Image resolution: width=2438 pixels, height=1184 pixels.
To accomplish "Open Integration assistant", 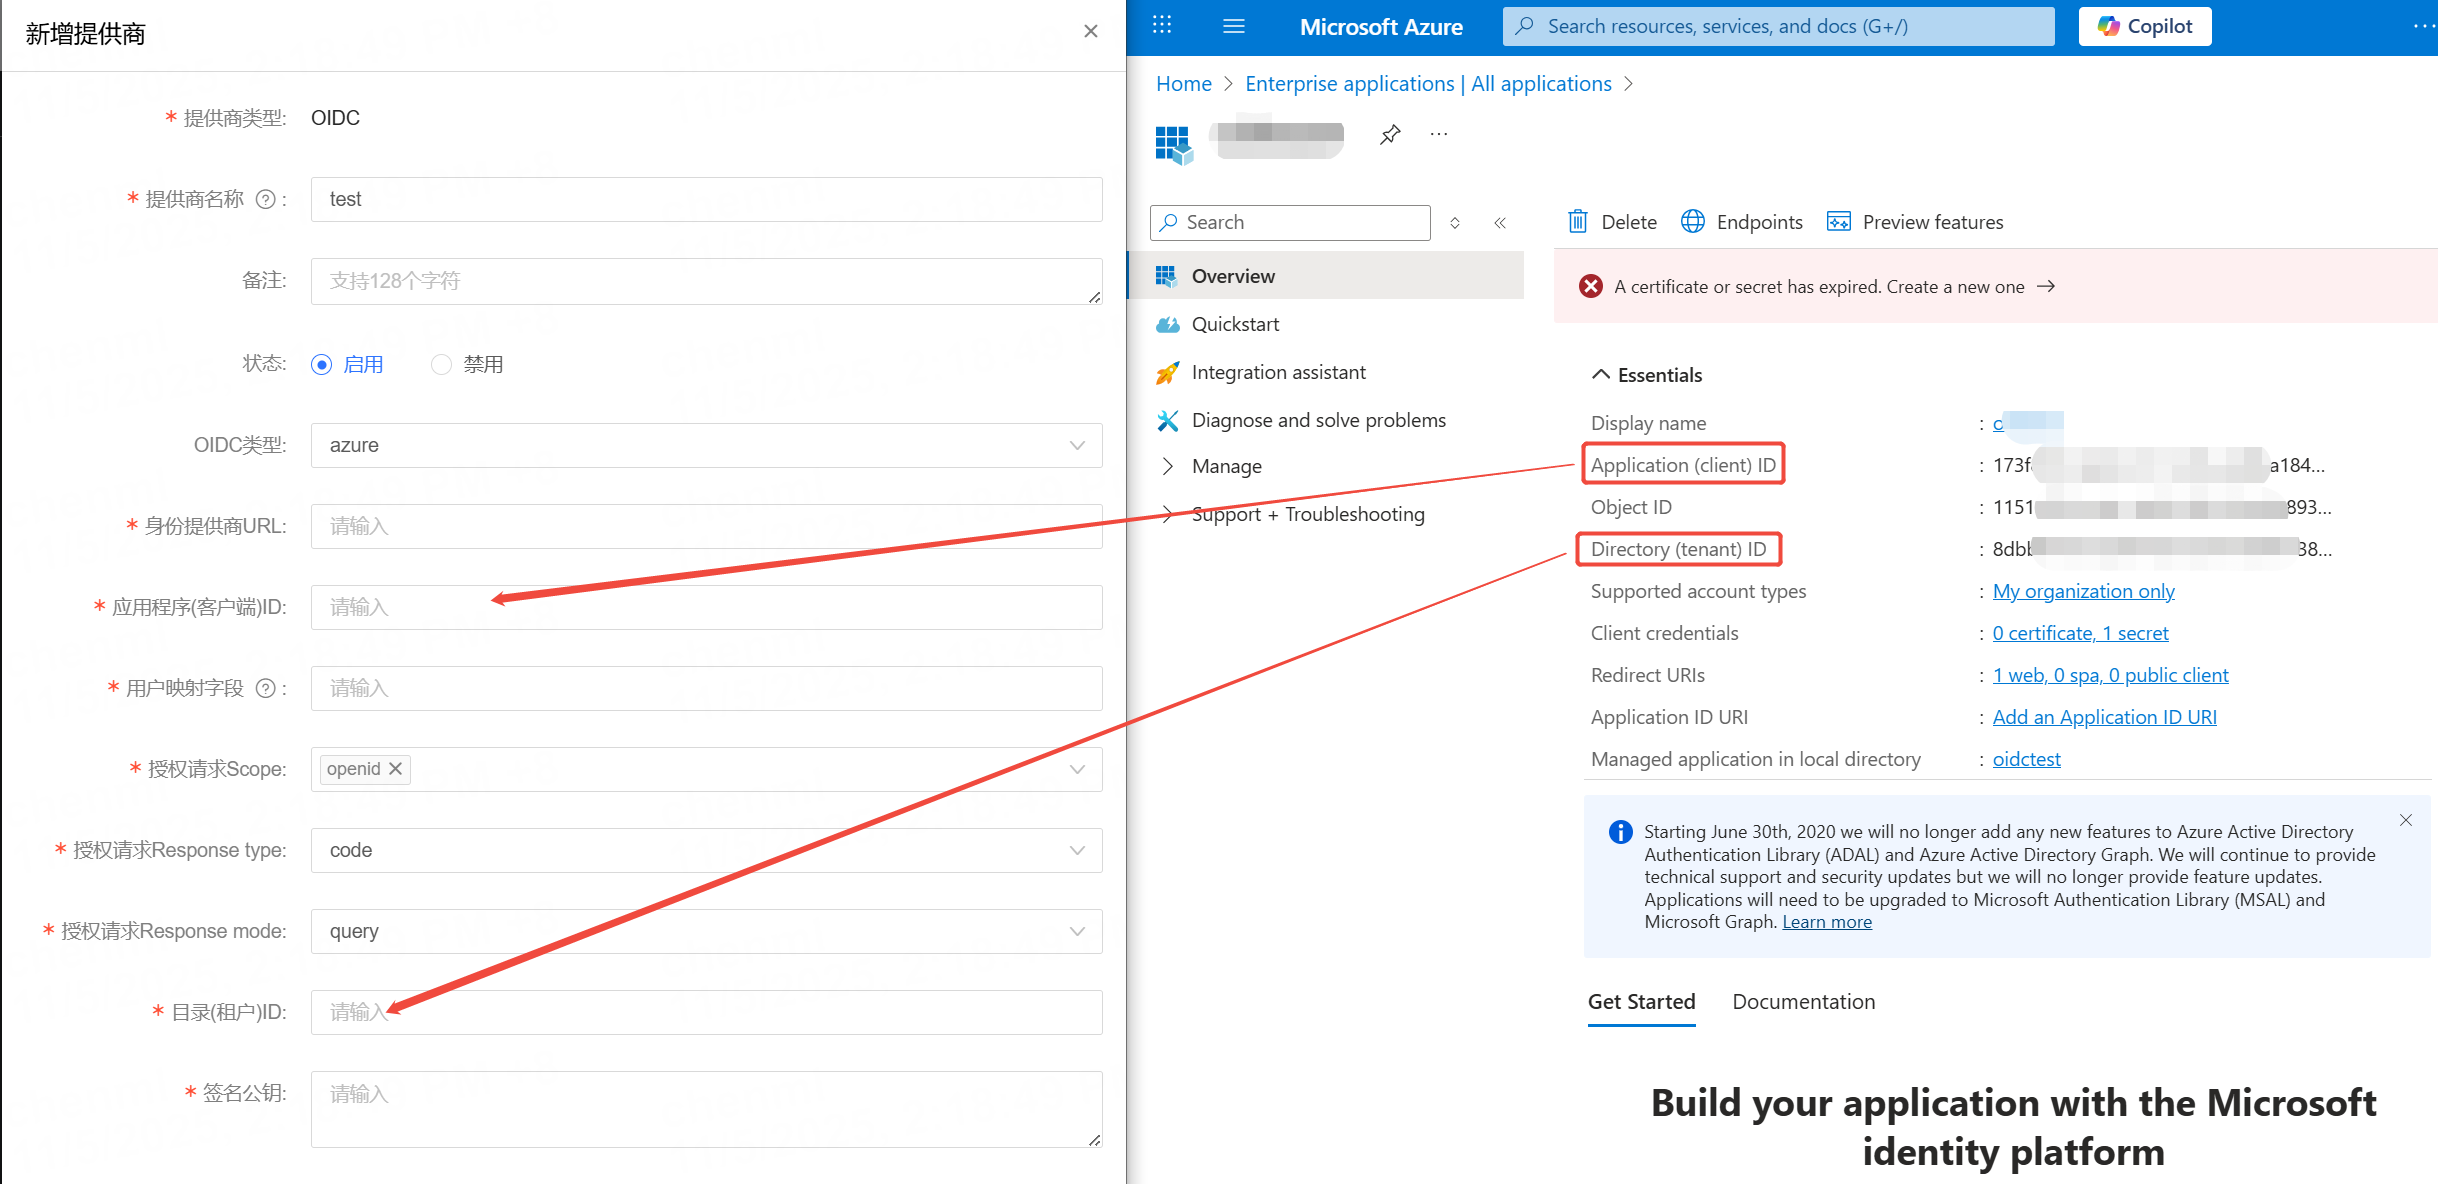I will [1278, 371].
